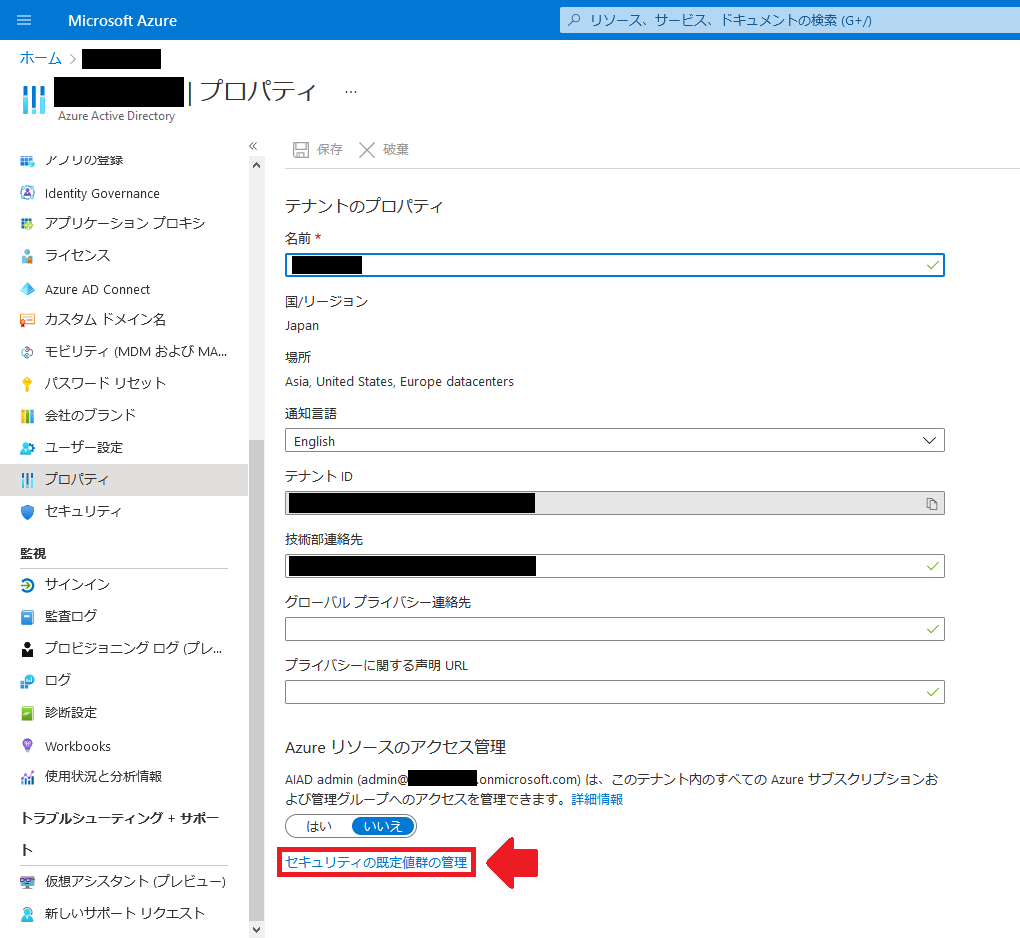This screenshot has height=938, width=1020.
Task: Open アプリケーション プロキシ in the sidebar
Action: coord(125,223)
